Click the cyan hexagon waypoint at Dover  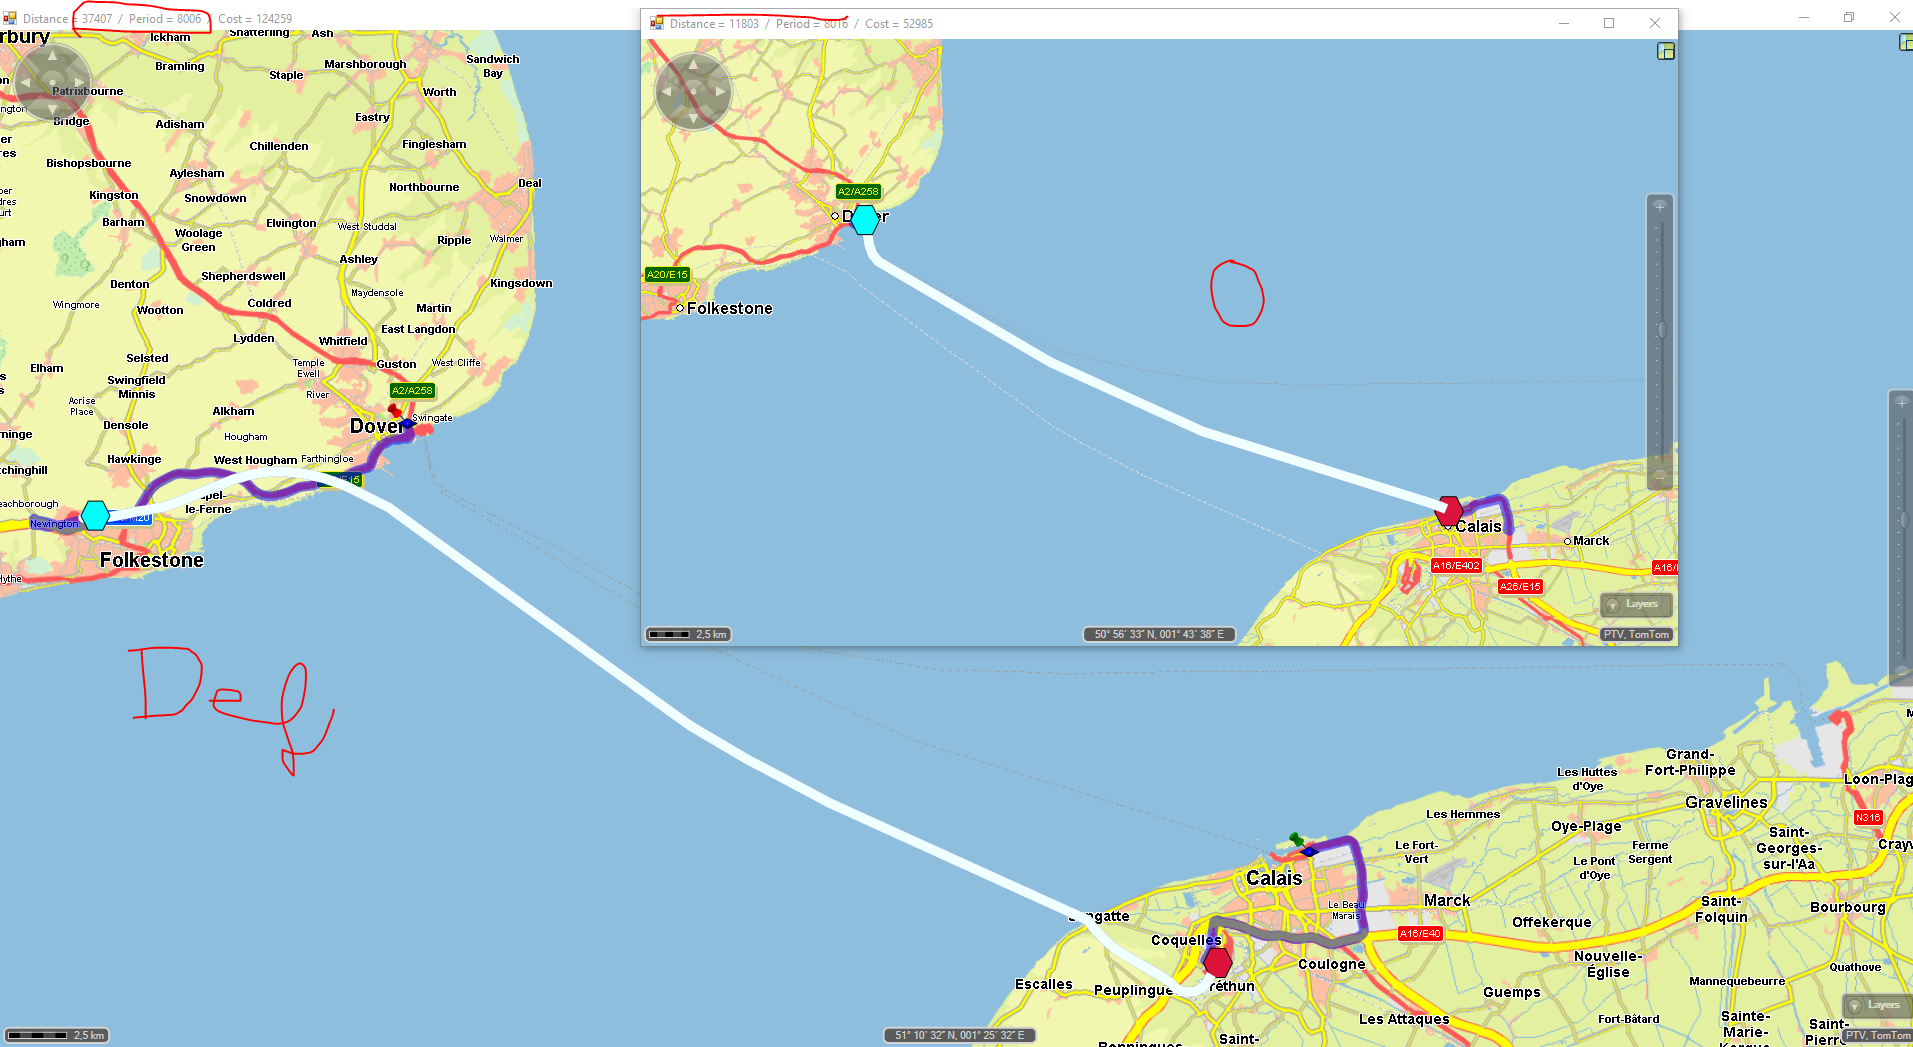[864, 219]
